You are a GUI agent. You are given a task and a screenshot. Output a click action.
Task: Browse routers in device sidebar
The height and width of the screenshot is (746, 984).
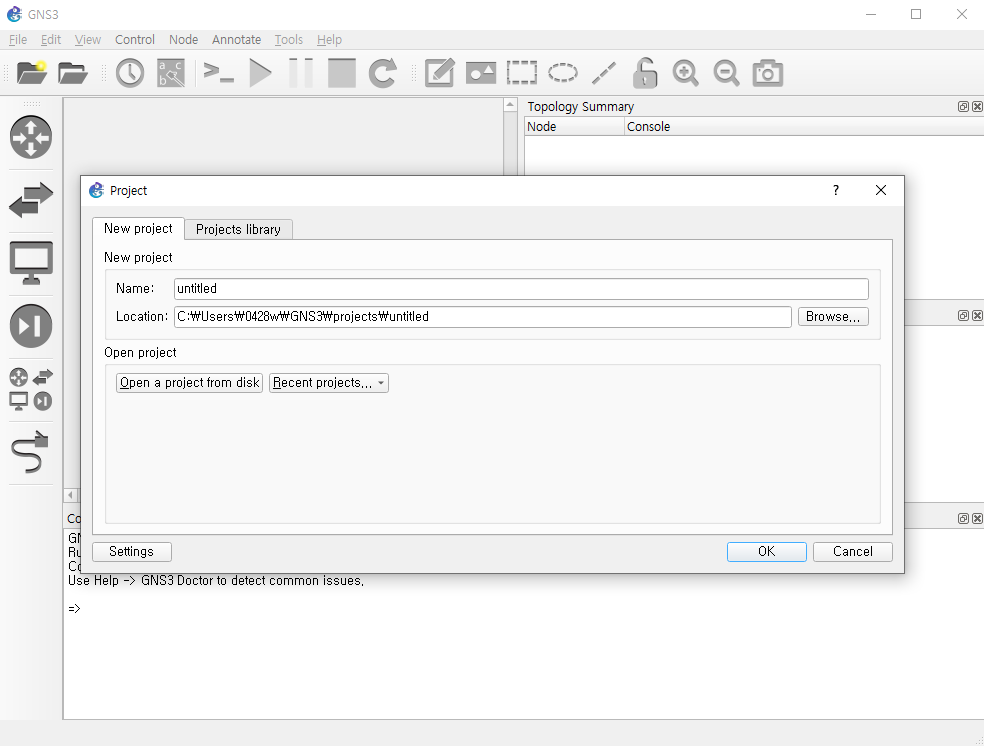(x=31, y=137)
